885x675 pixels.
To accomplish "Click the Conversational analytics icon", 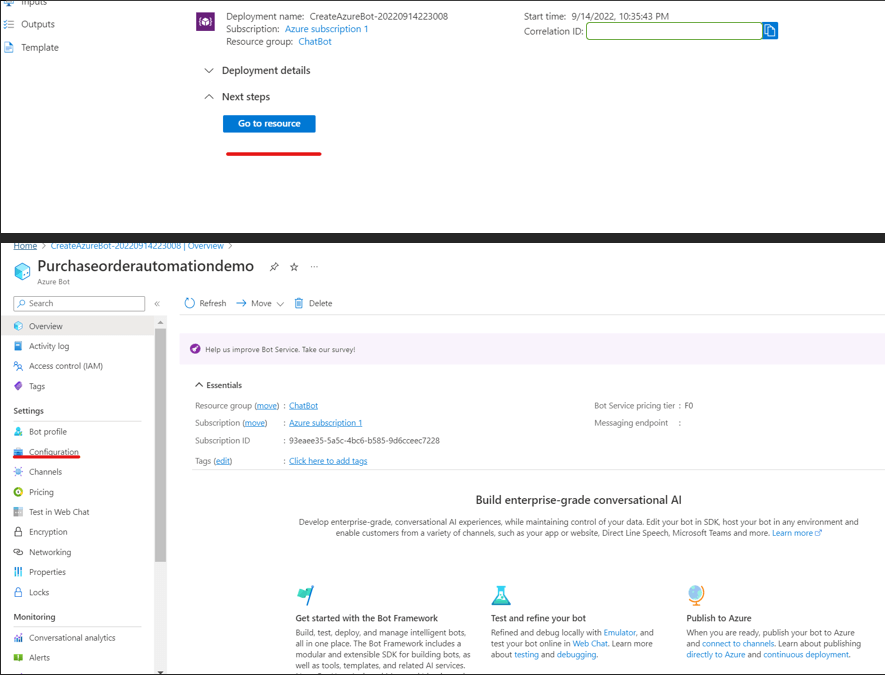I will [18, 638].
